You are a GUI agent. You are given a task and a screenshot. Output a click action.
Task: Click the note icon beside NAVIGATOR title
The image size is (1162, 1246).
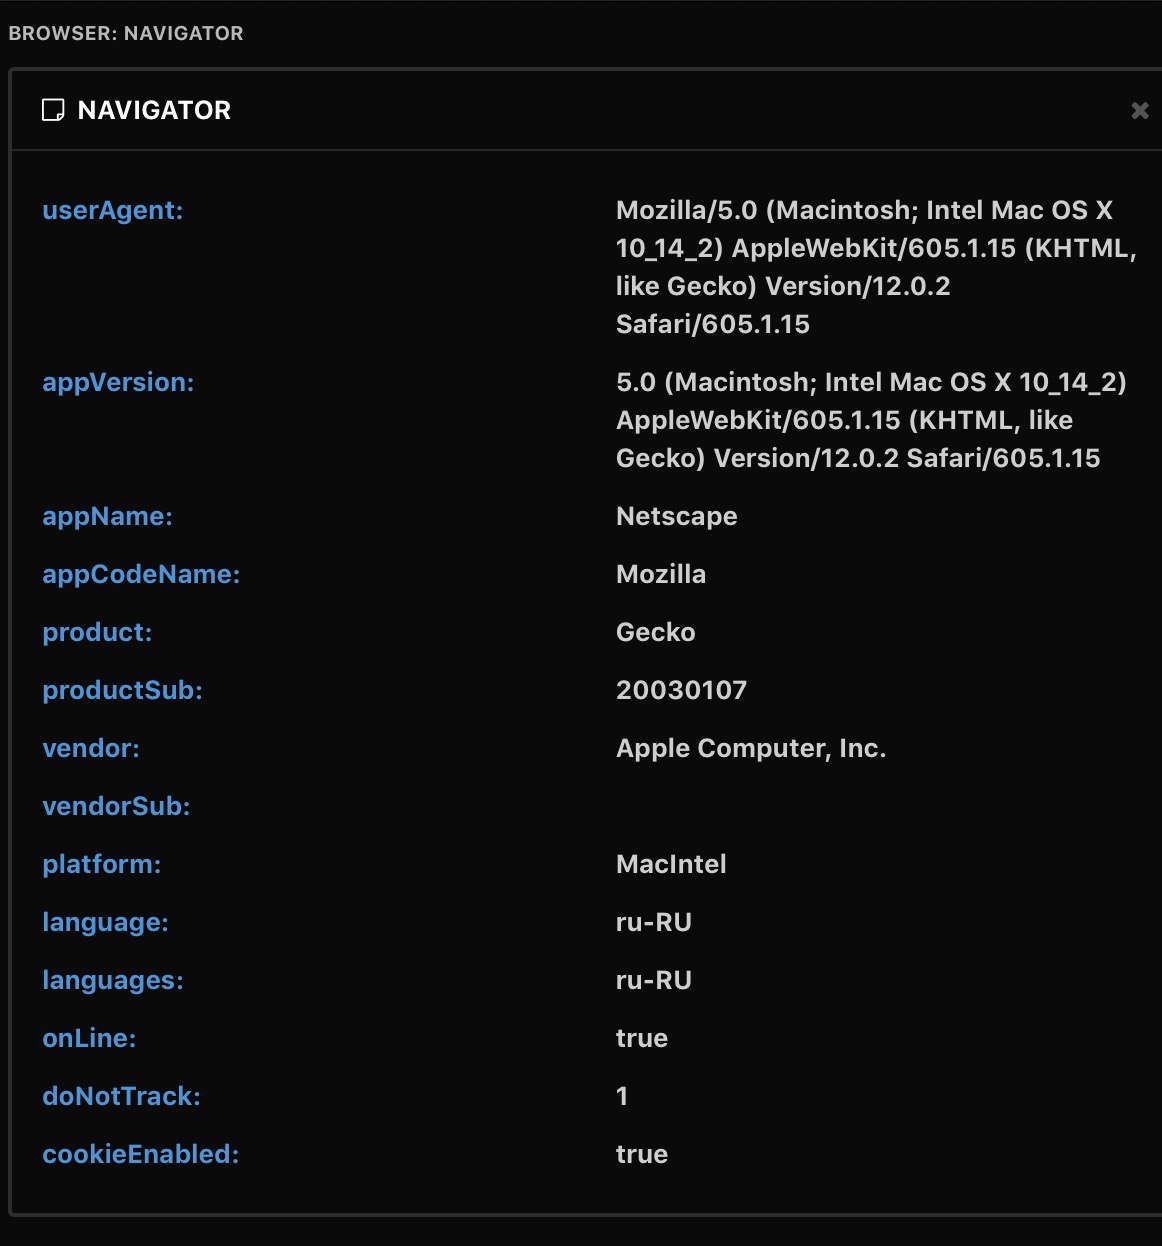(53, 110)
